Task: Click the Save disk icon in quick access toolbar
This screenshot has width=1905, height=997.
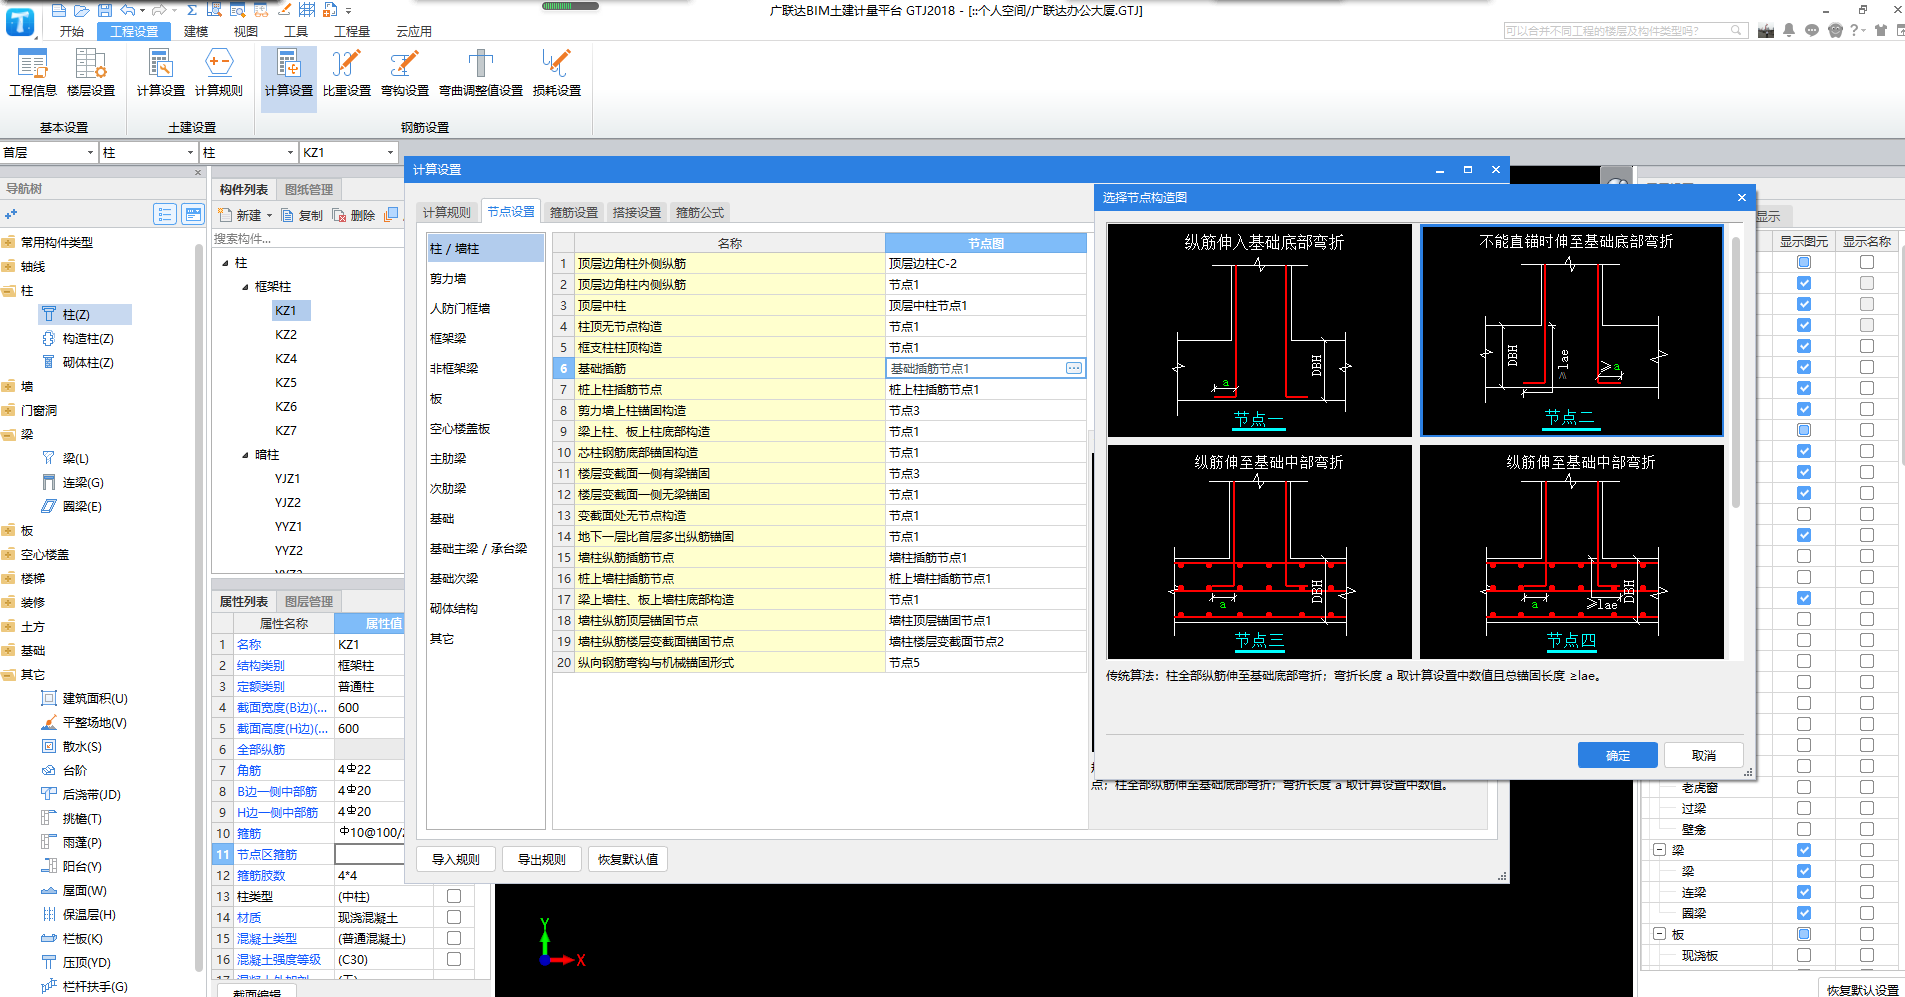Action: (x=105, y=10)
